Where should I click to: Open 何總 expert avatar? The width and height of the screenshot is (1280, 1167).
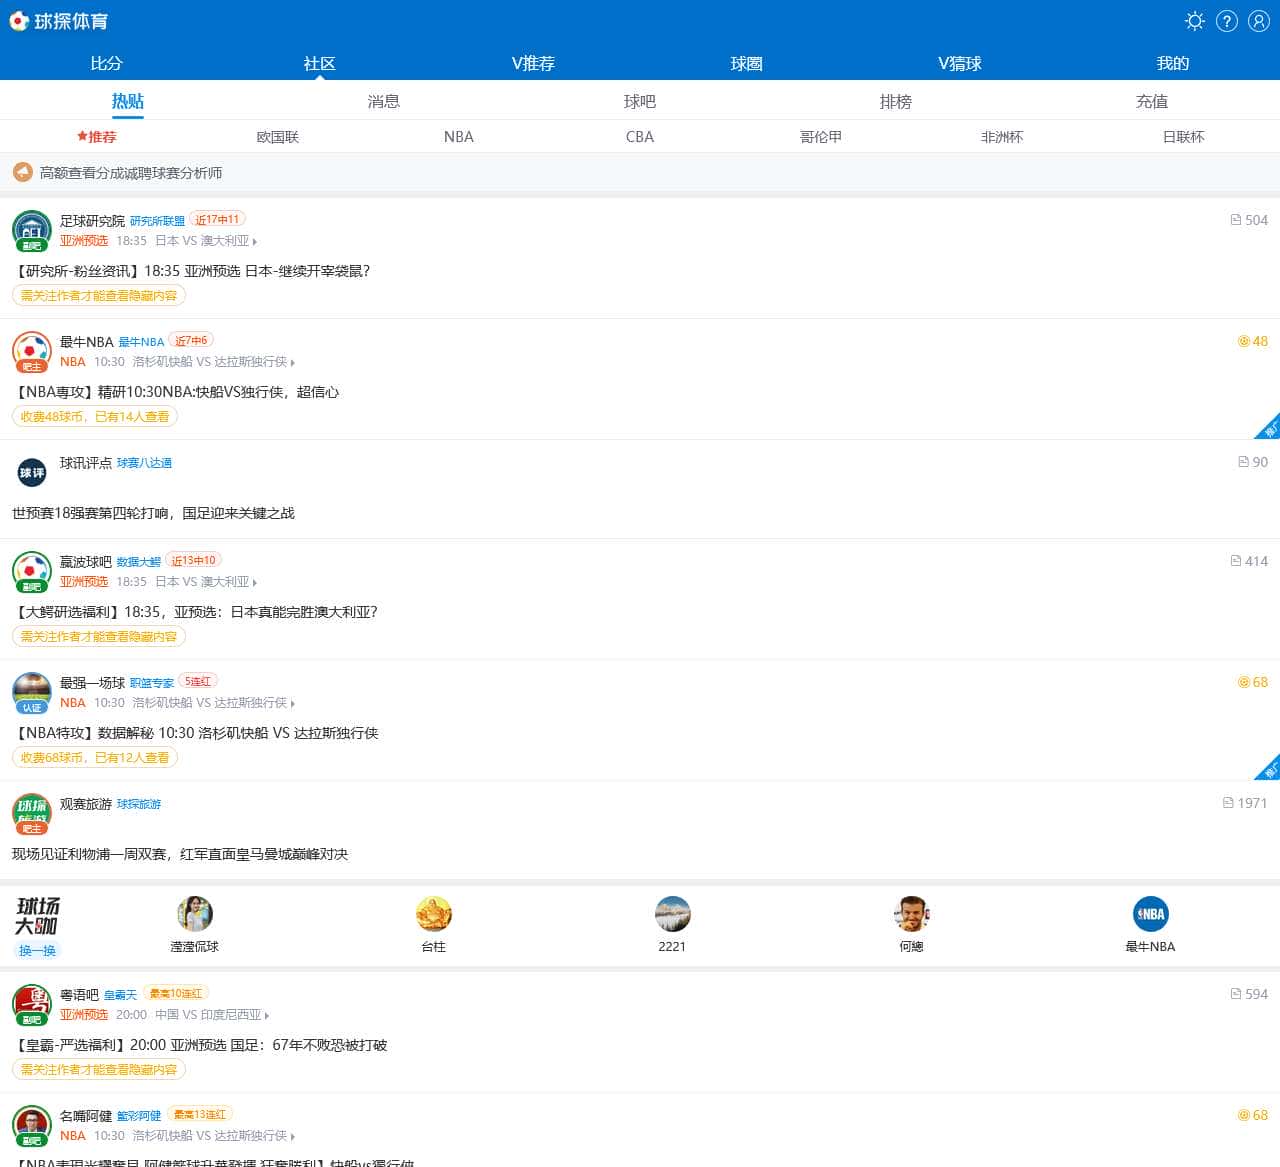(x=911, y=913)
